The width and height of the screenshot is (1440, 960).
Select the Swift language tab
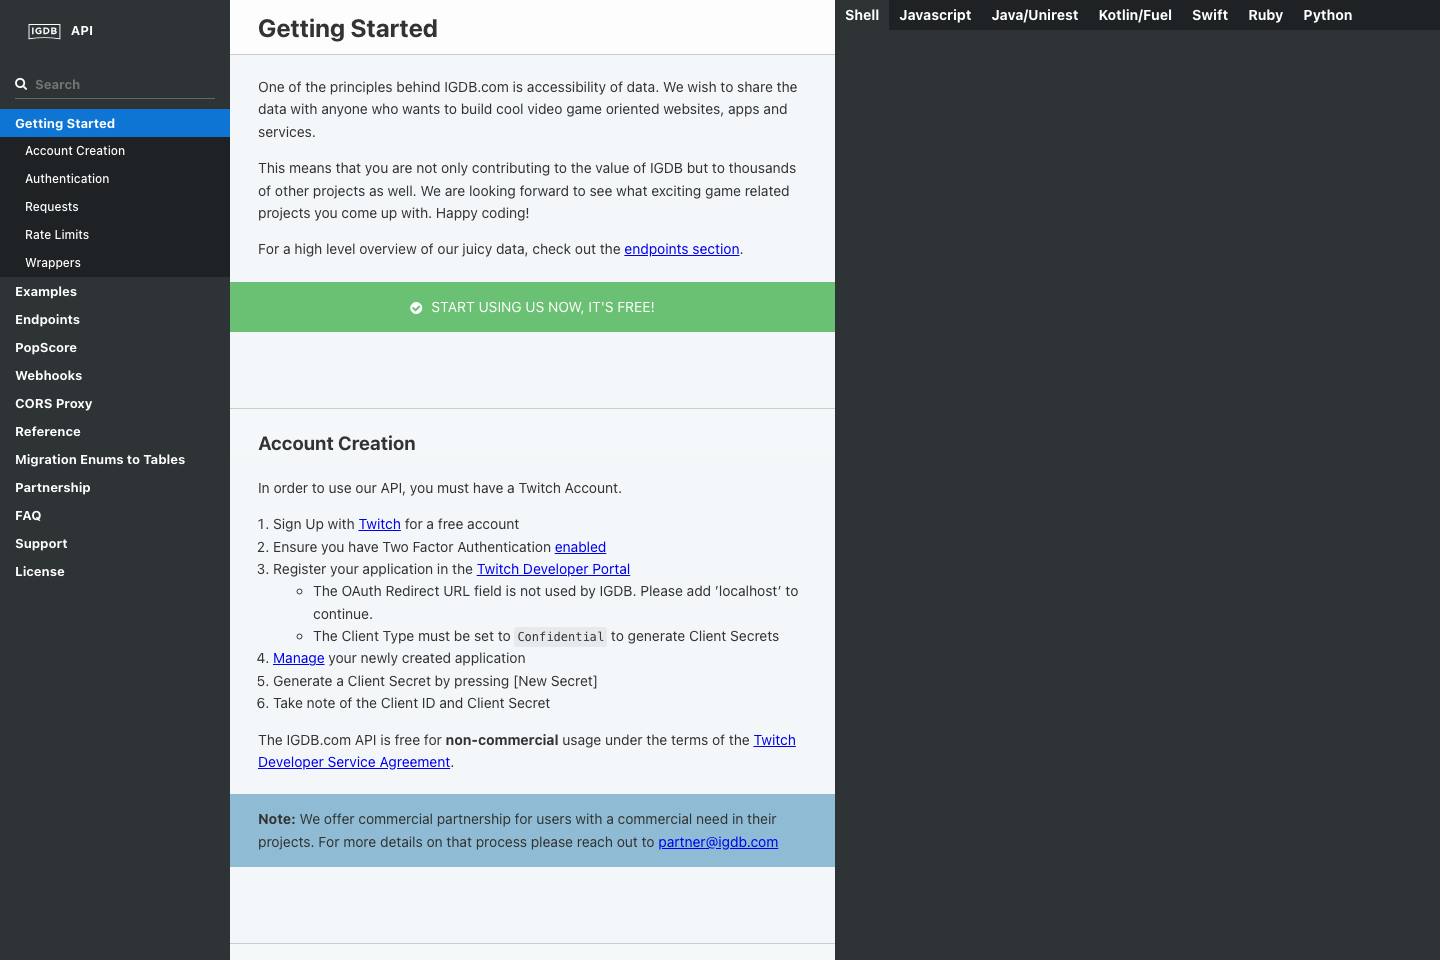click(x=1209, y=15)
